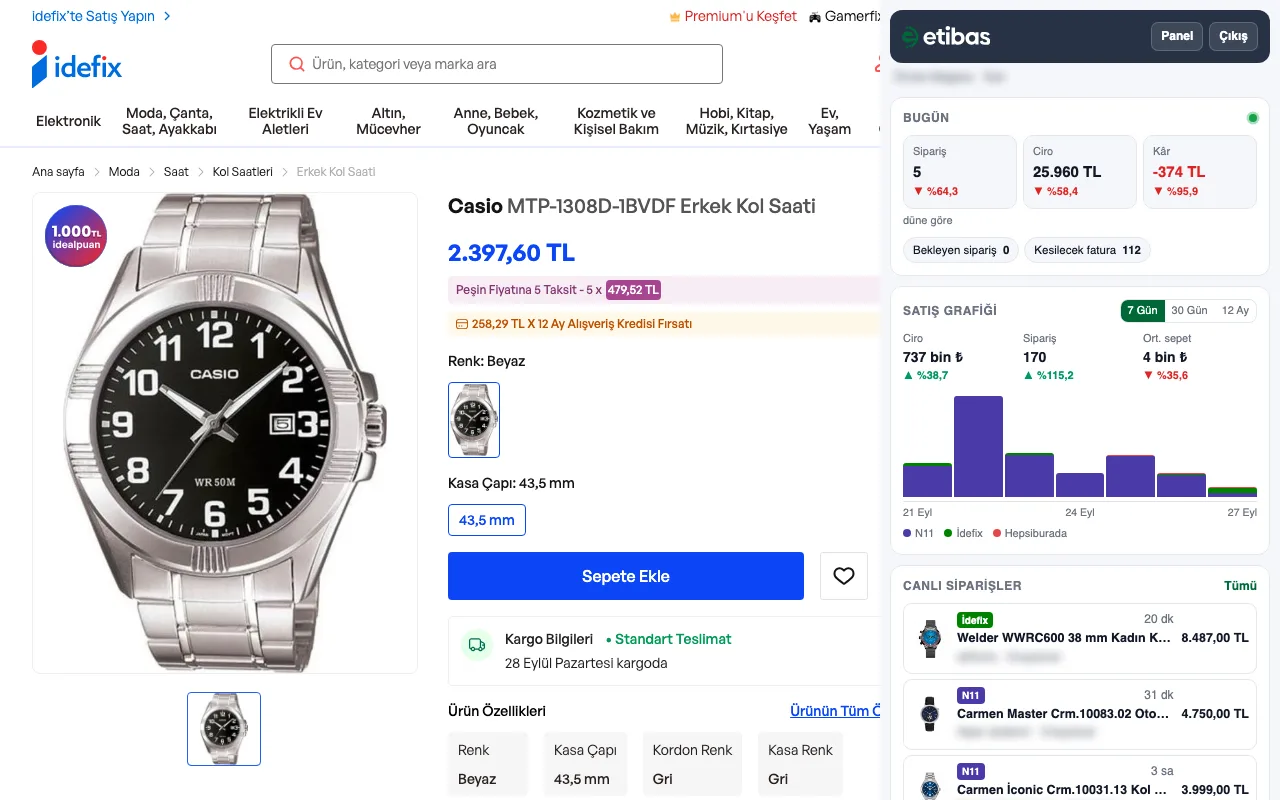The image size is (1280, 800).
Task: Open the Elektronik category menu
Action: (x=68, y=121)
